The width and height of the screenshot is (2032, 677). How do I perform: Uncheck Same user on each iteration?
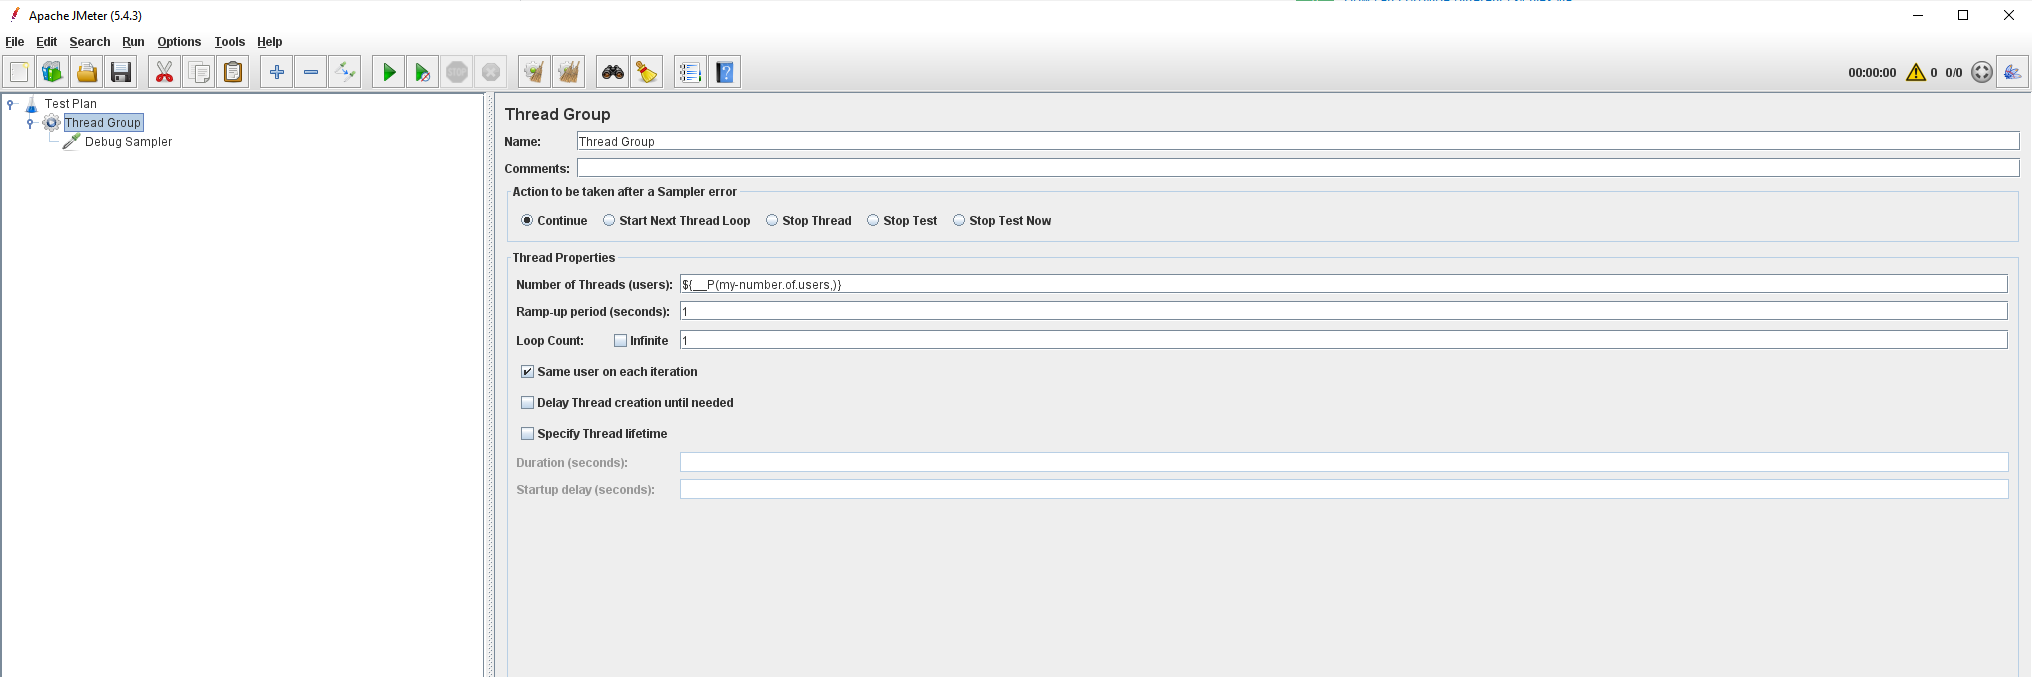click(x=527, y=372)
